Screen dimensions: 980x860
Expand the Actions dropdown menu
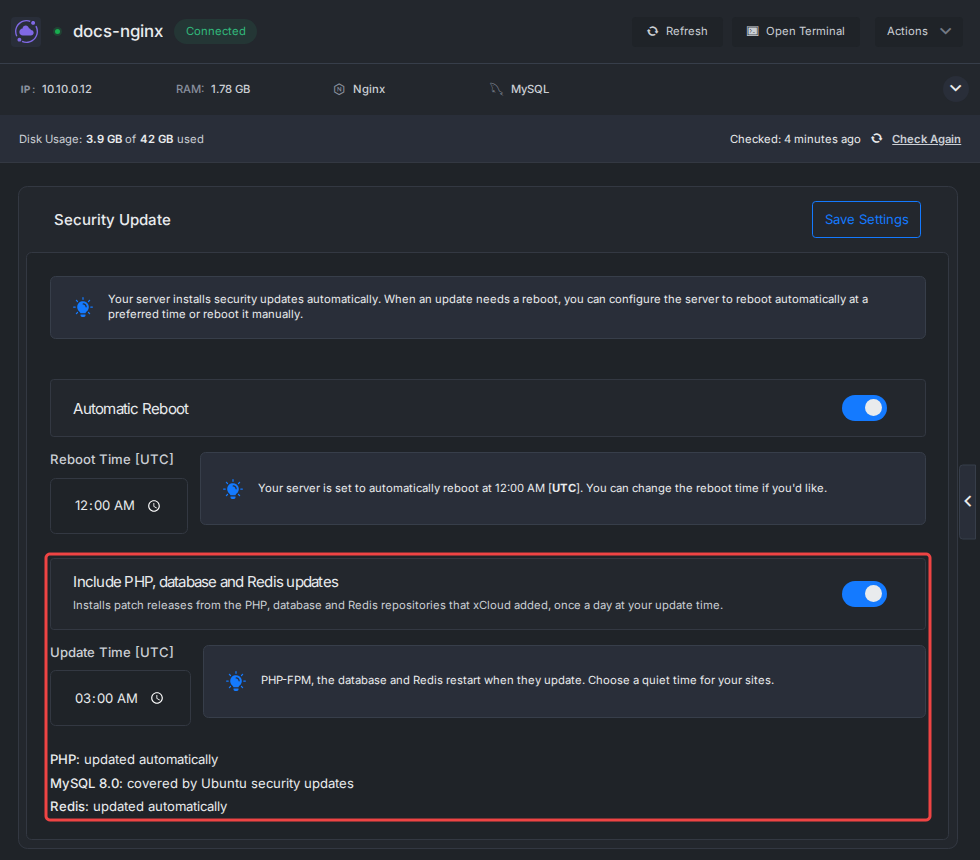click(x=918, y=31)
